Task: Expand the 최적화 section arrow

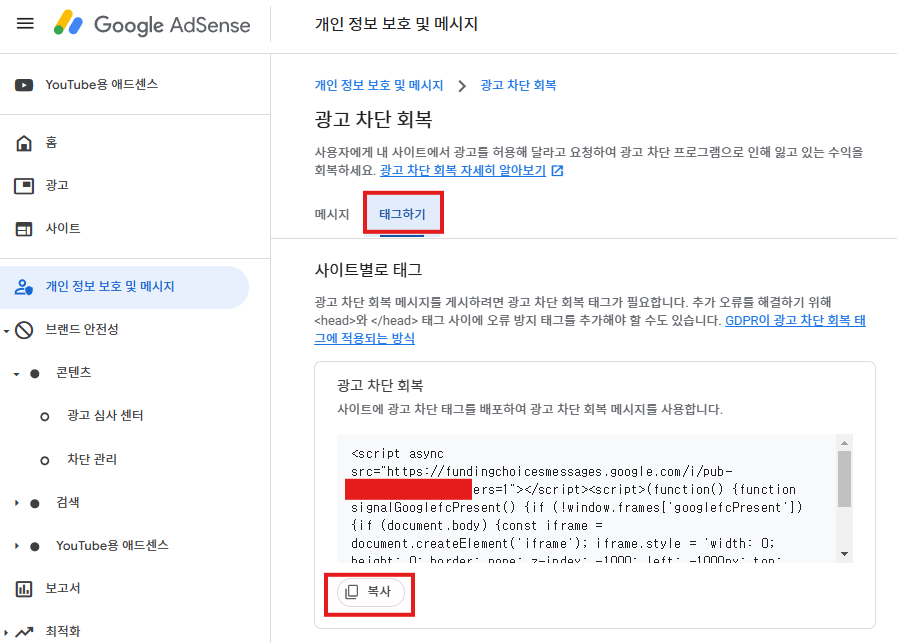Action: coord(6,633)
